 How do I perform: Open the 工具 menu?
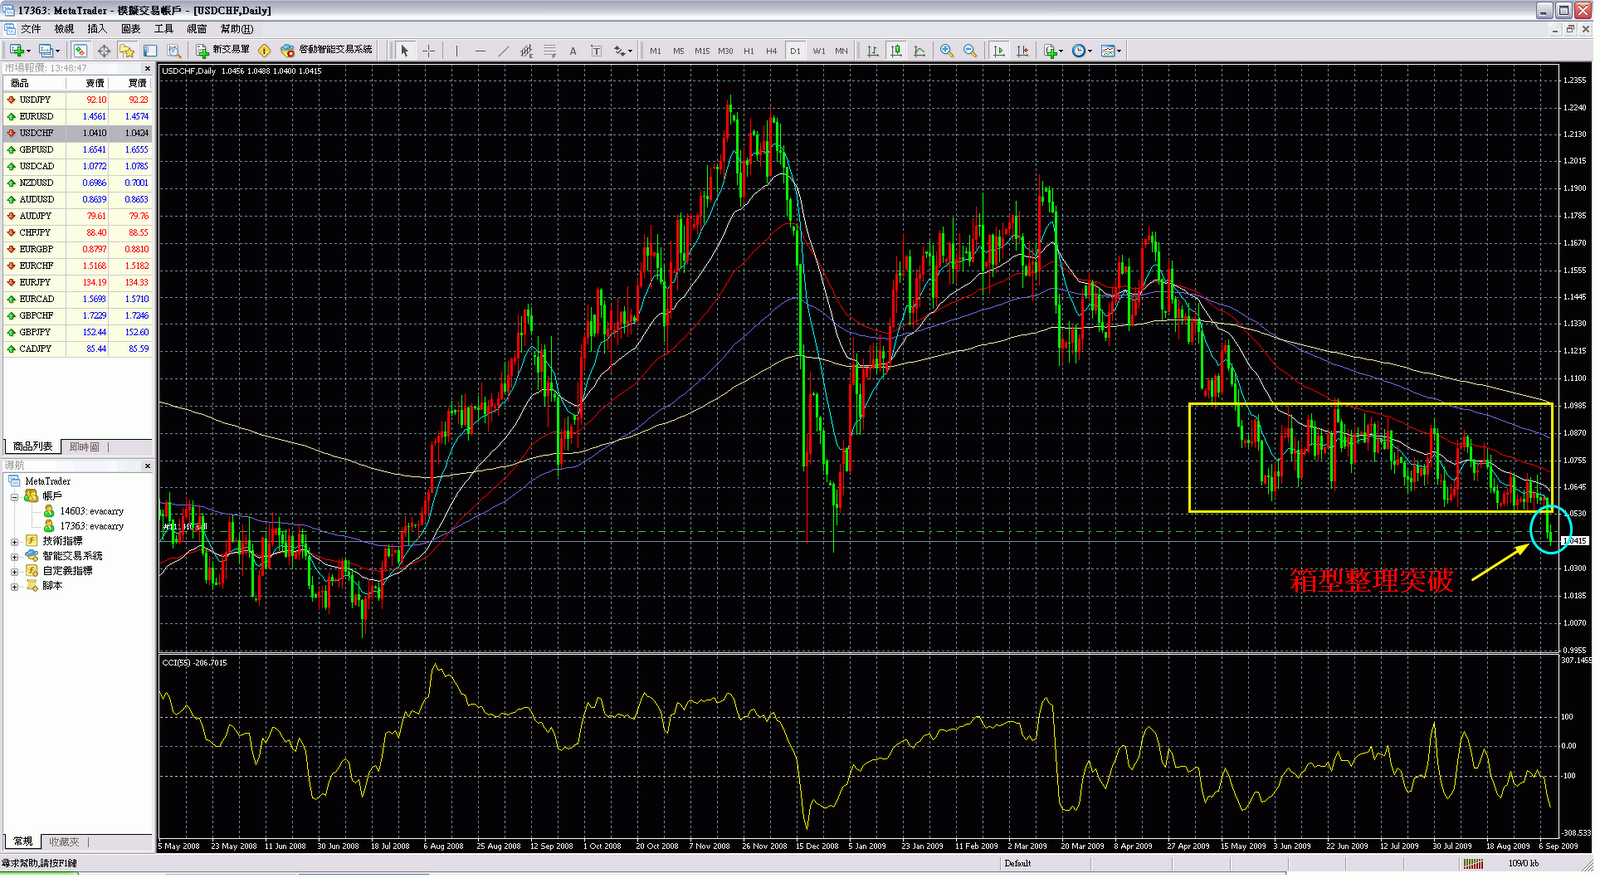[x=164, y=29]
